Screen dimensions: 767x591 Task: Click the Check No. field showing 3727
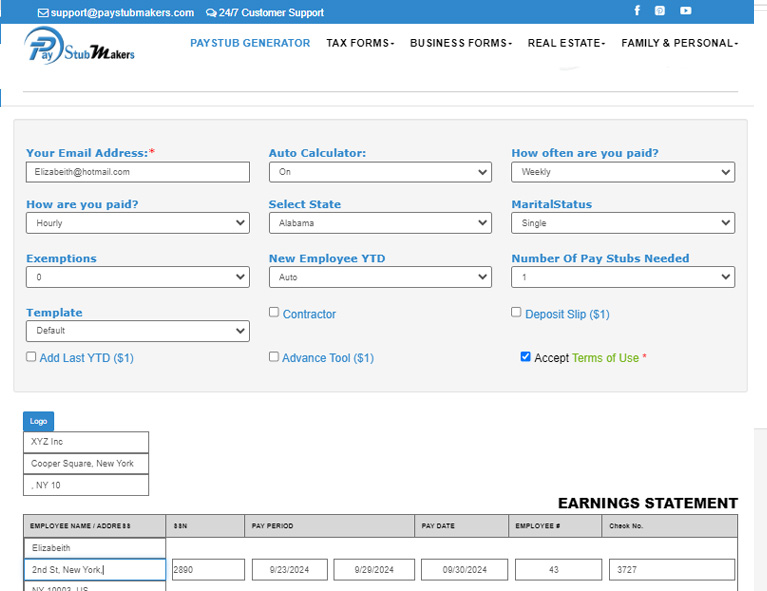pyautogui.click(x=672, y=569)
